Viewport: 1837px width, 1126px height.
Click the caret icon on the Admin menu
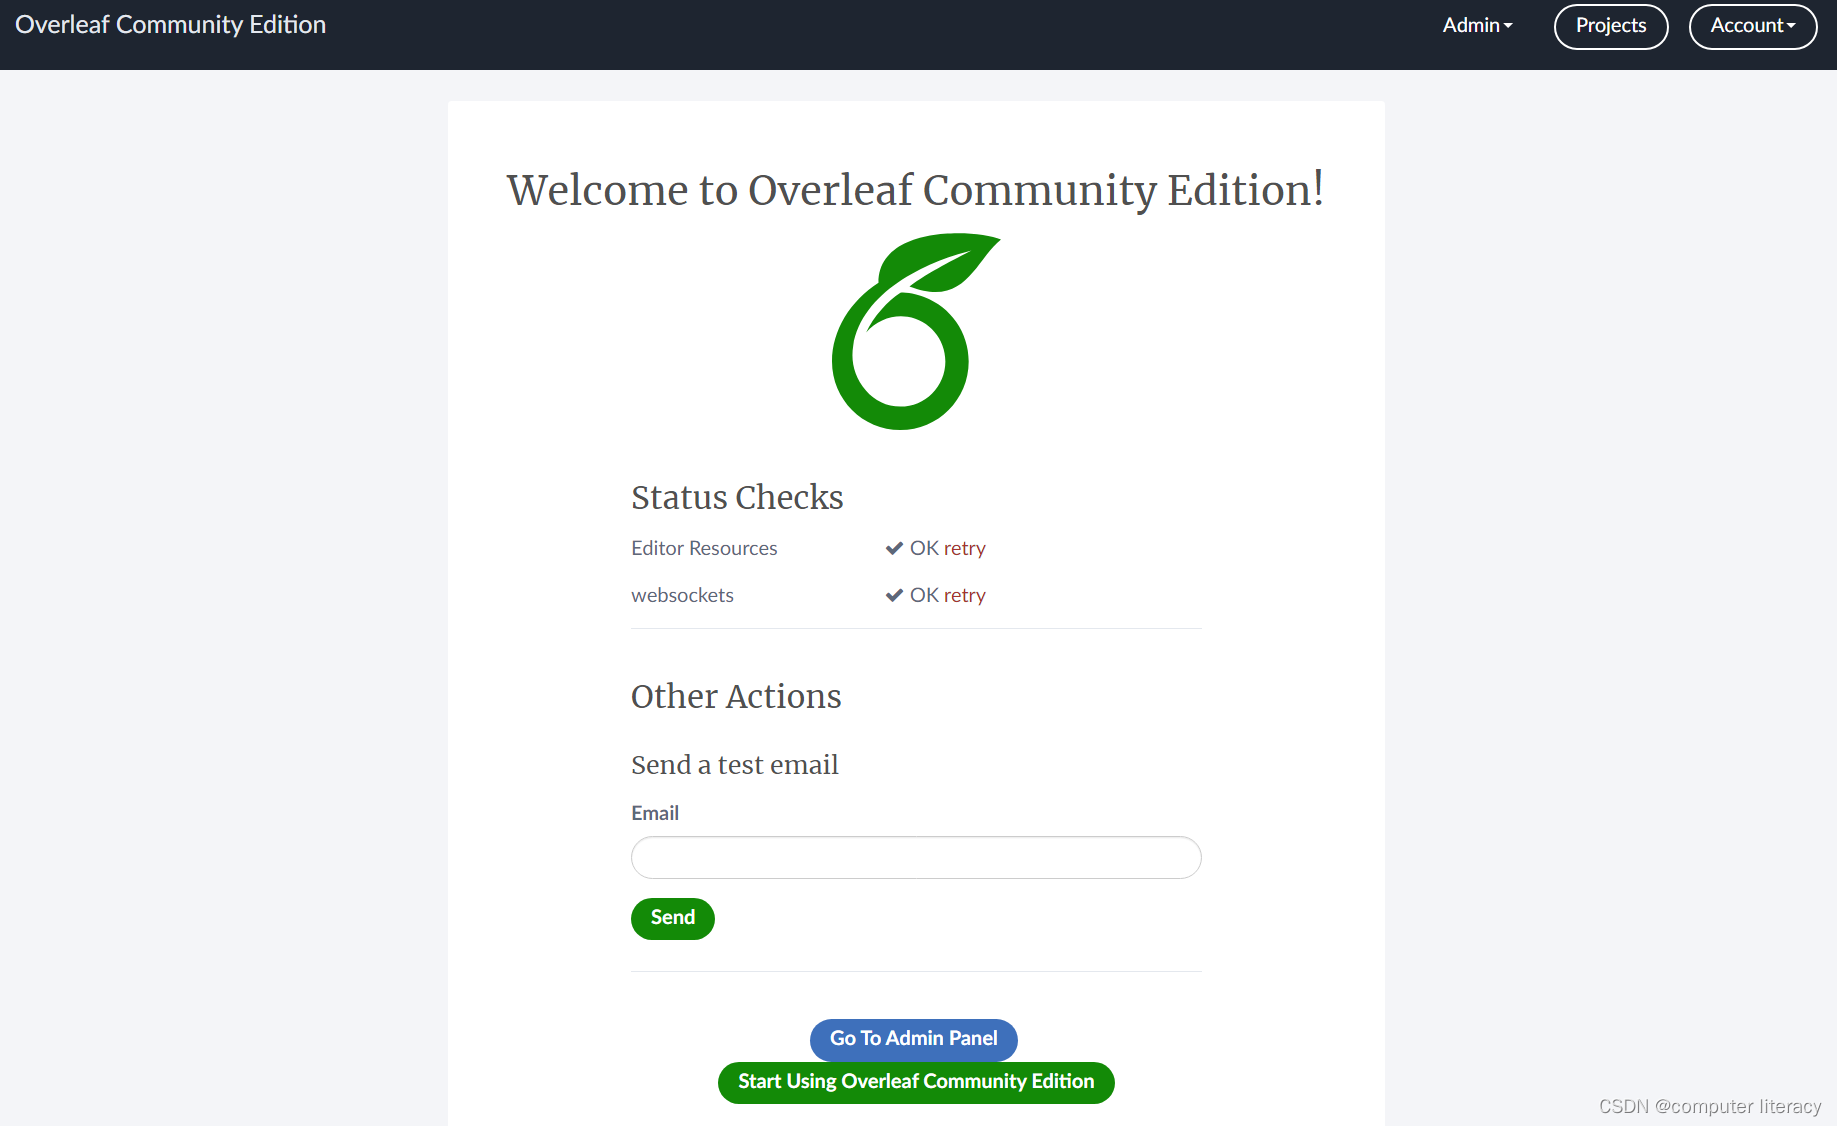[1508, 25]
